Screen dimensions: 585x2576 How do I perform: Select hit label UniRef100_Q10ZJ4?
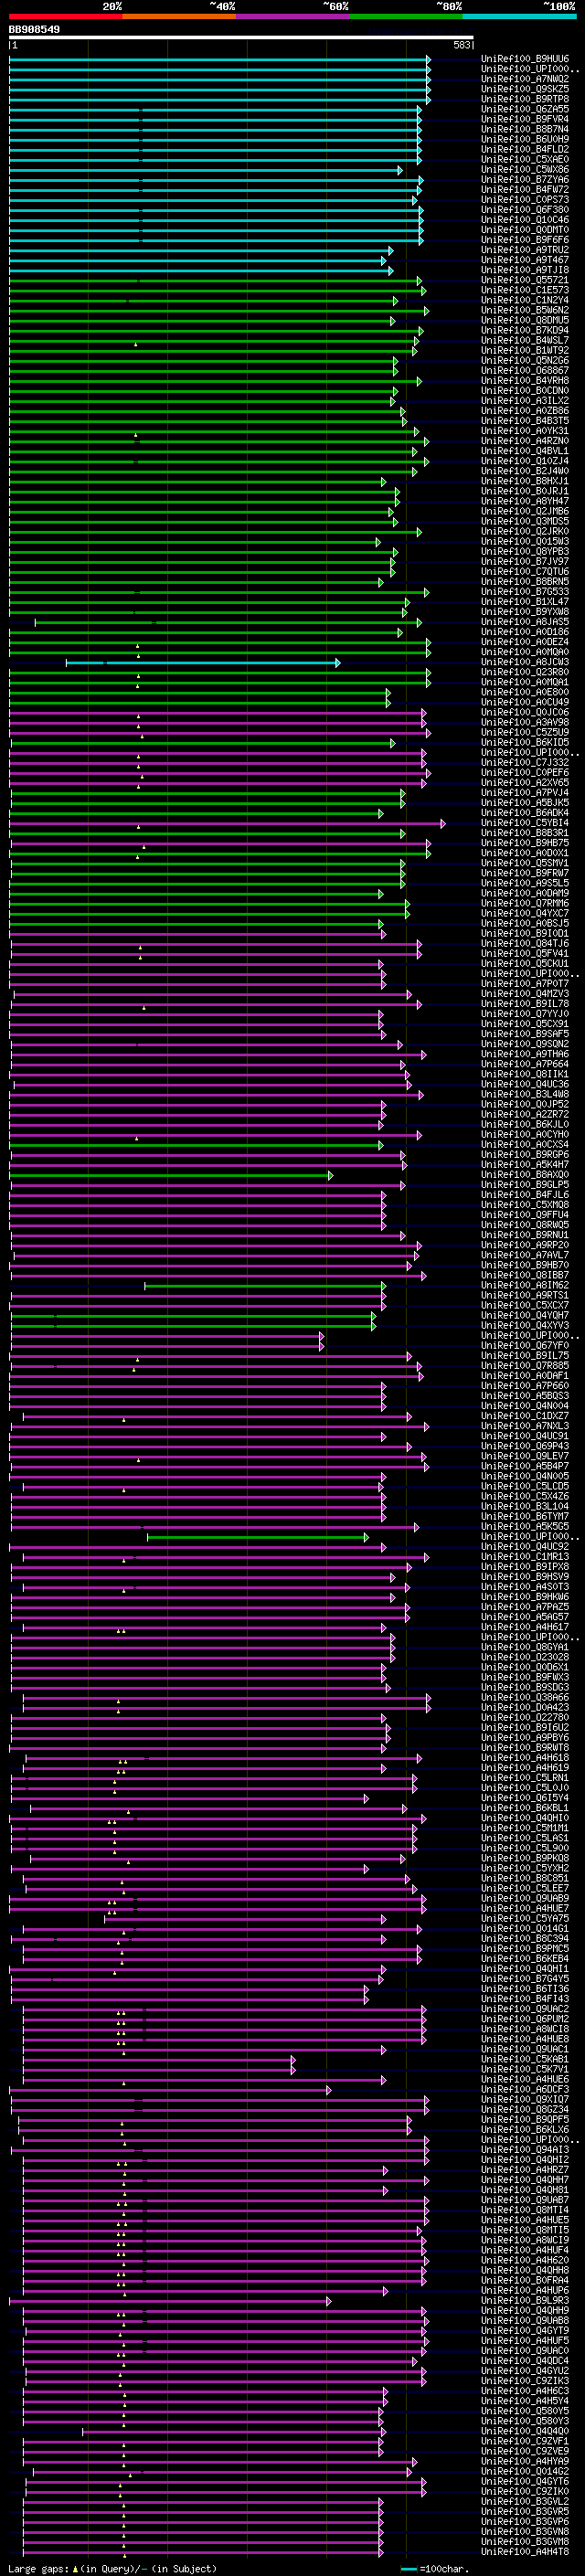pyautogui.click(x=525, y=461)
